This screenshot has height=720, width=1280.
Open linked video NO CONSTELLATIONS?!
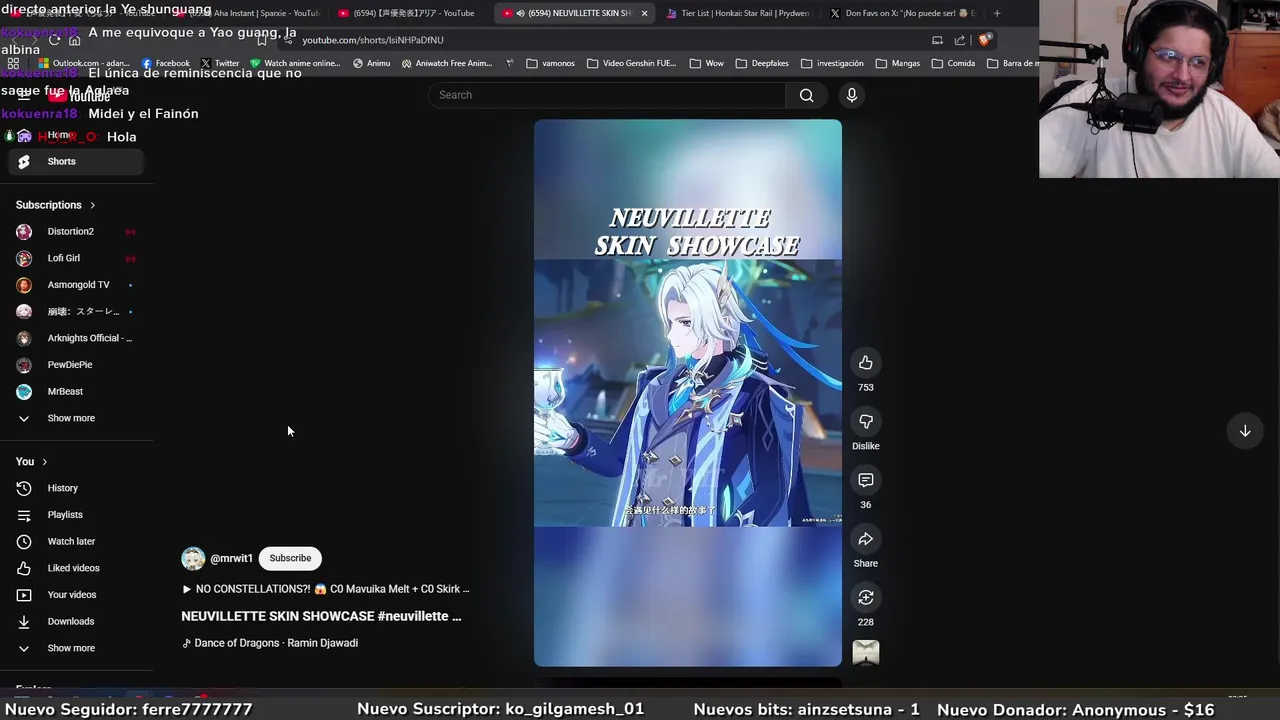(325, 589)
